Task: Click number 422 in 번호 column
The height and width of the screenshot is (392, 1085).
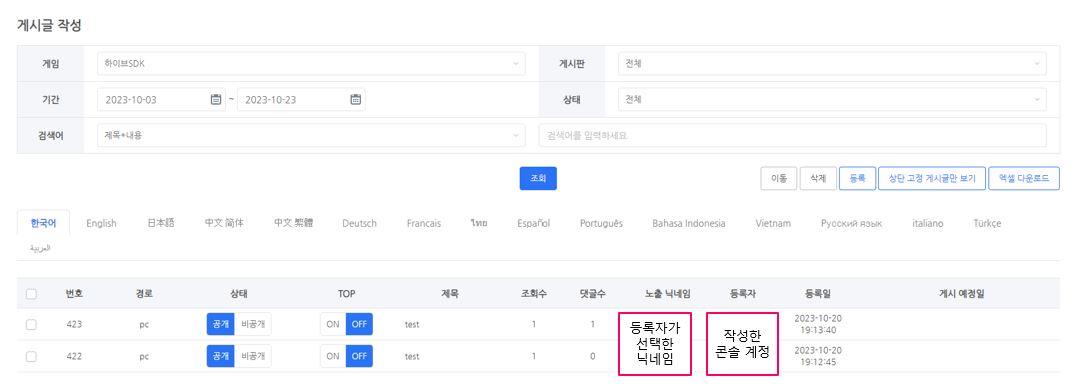Action: [x=74, y=356]
